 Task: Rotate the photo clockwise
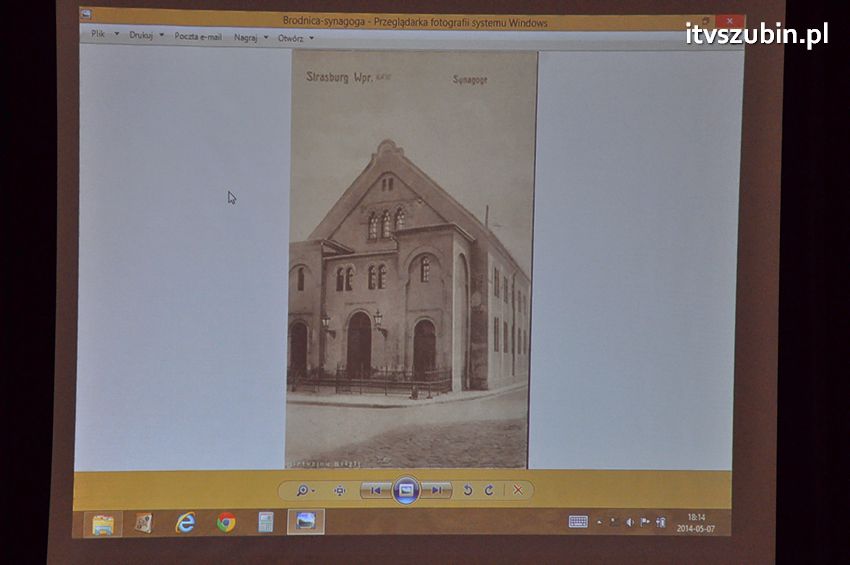[489, 490]
